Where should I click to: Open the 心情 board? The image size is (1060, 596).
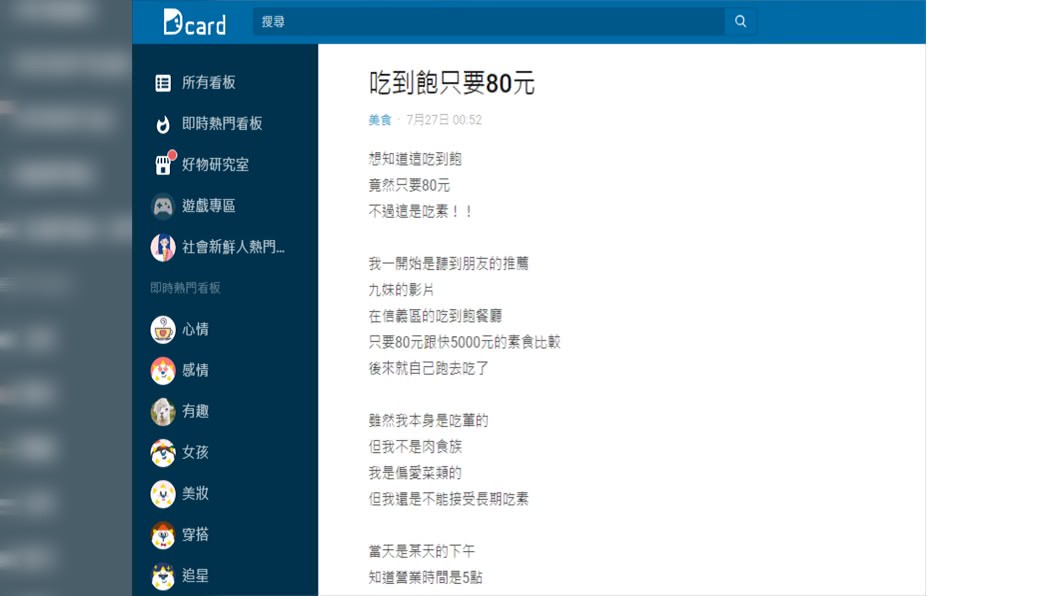(195, 329)
